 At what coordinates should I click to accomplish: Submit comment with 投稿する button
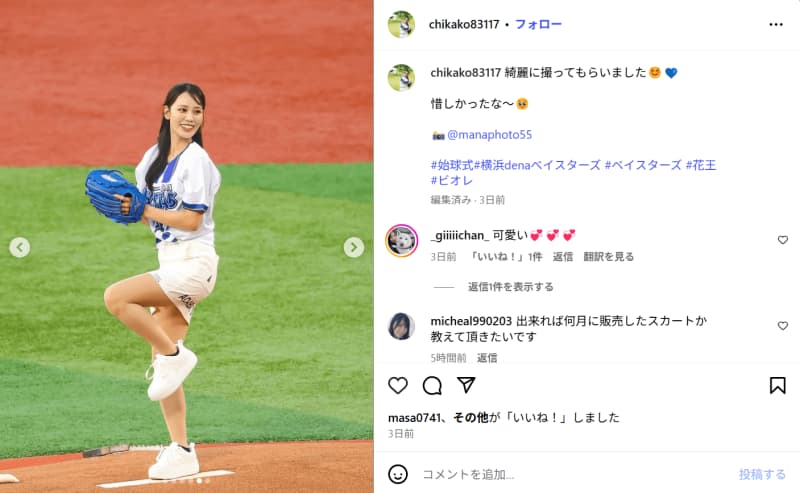(x=762, y=474)
